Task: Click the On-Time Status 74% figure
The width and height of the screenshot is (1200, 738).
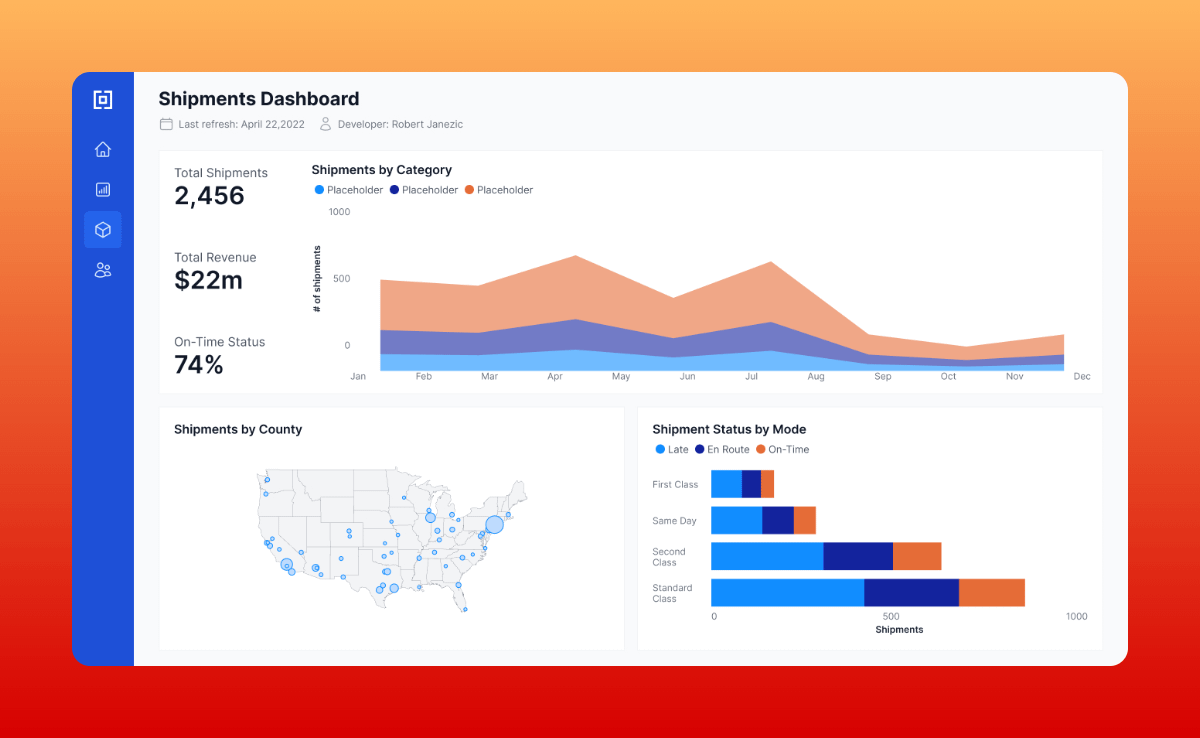Action: click(x=199, y=365)
